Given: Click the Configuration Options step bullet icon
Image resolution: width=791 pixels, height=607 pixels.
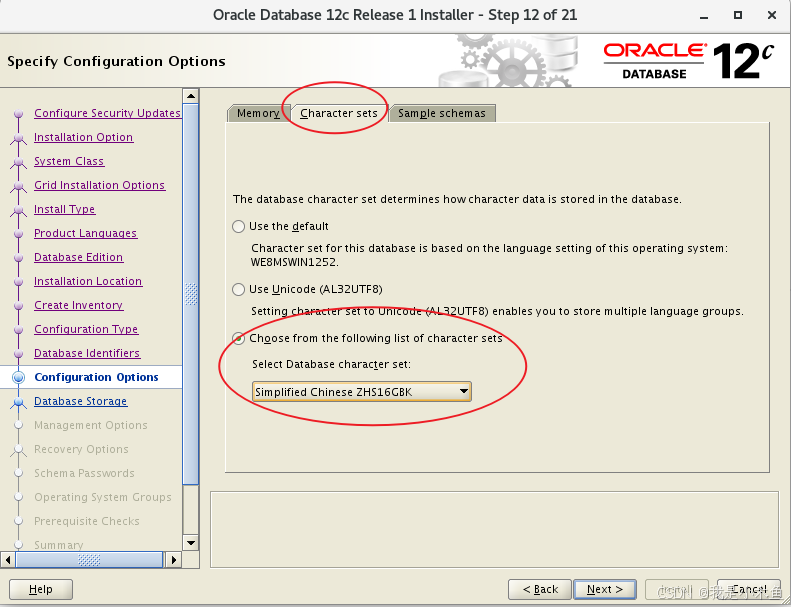Looking at the screenshot, I should (19, 377).
